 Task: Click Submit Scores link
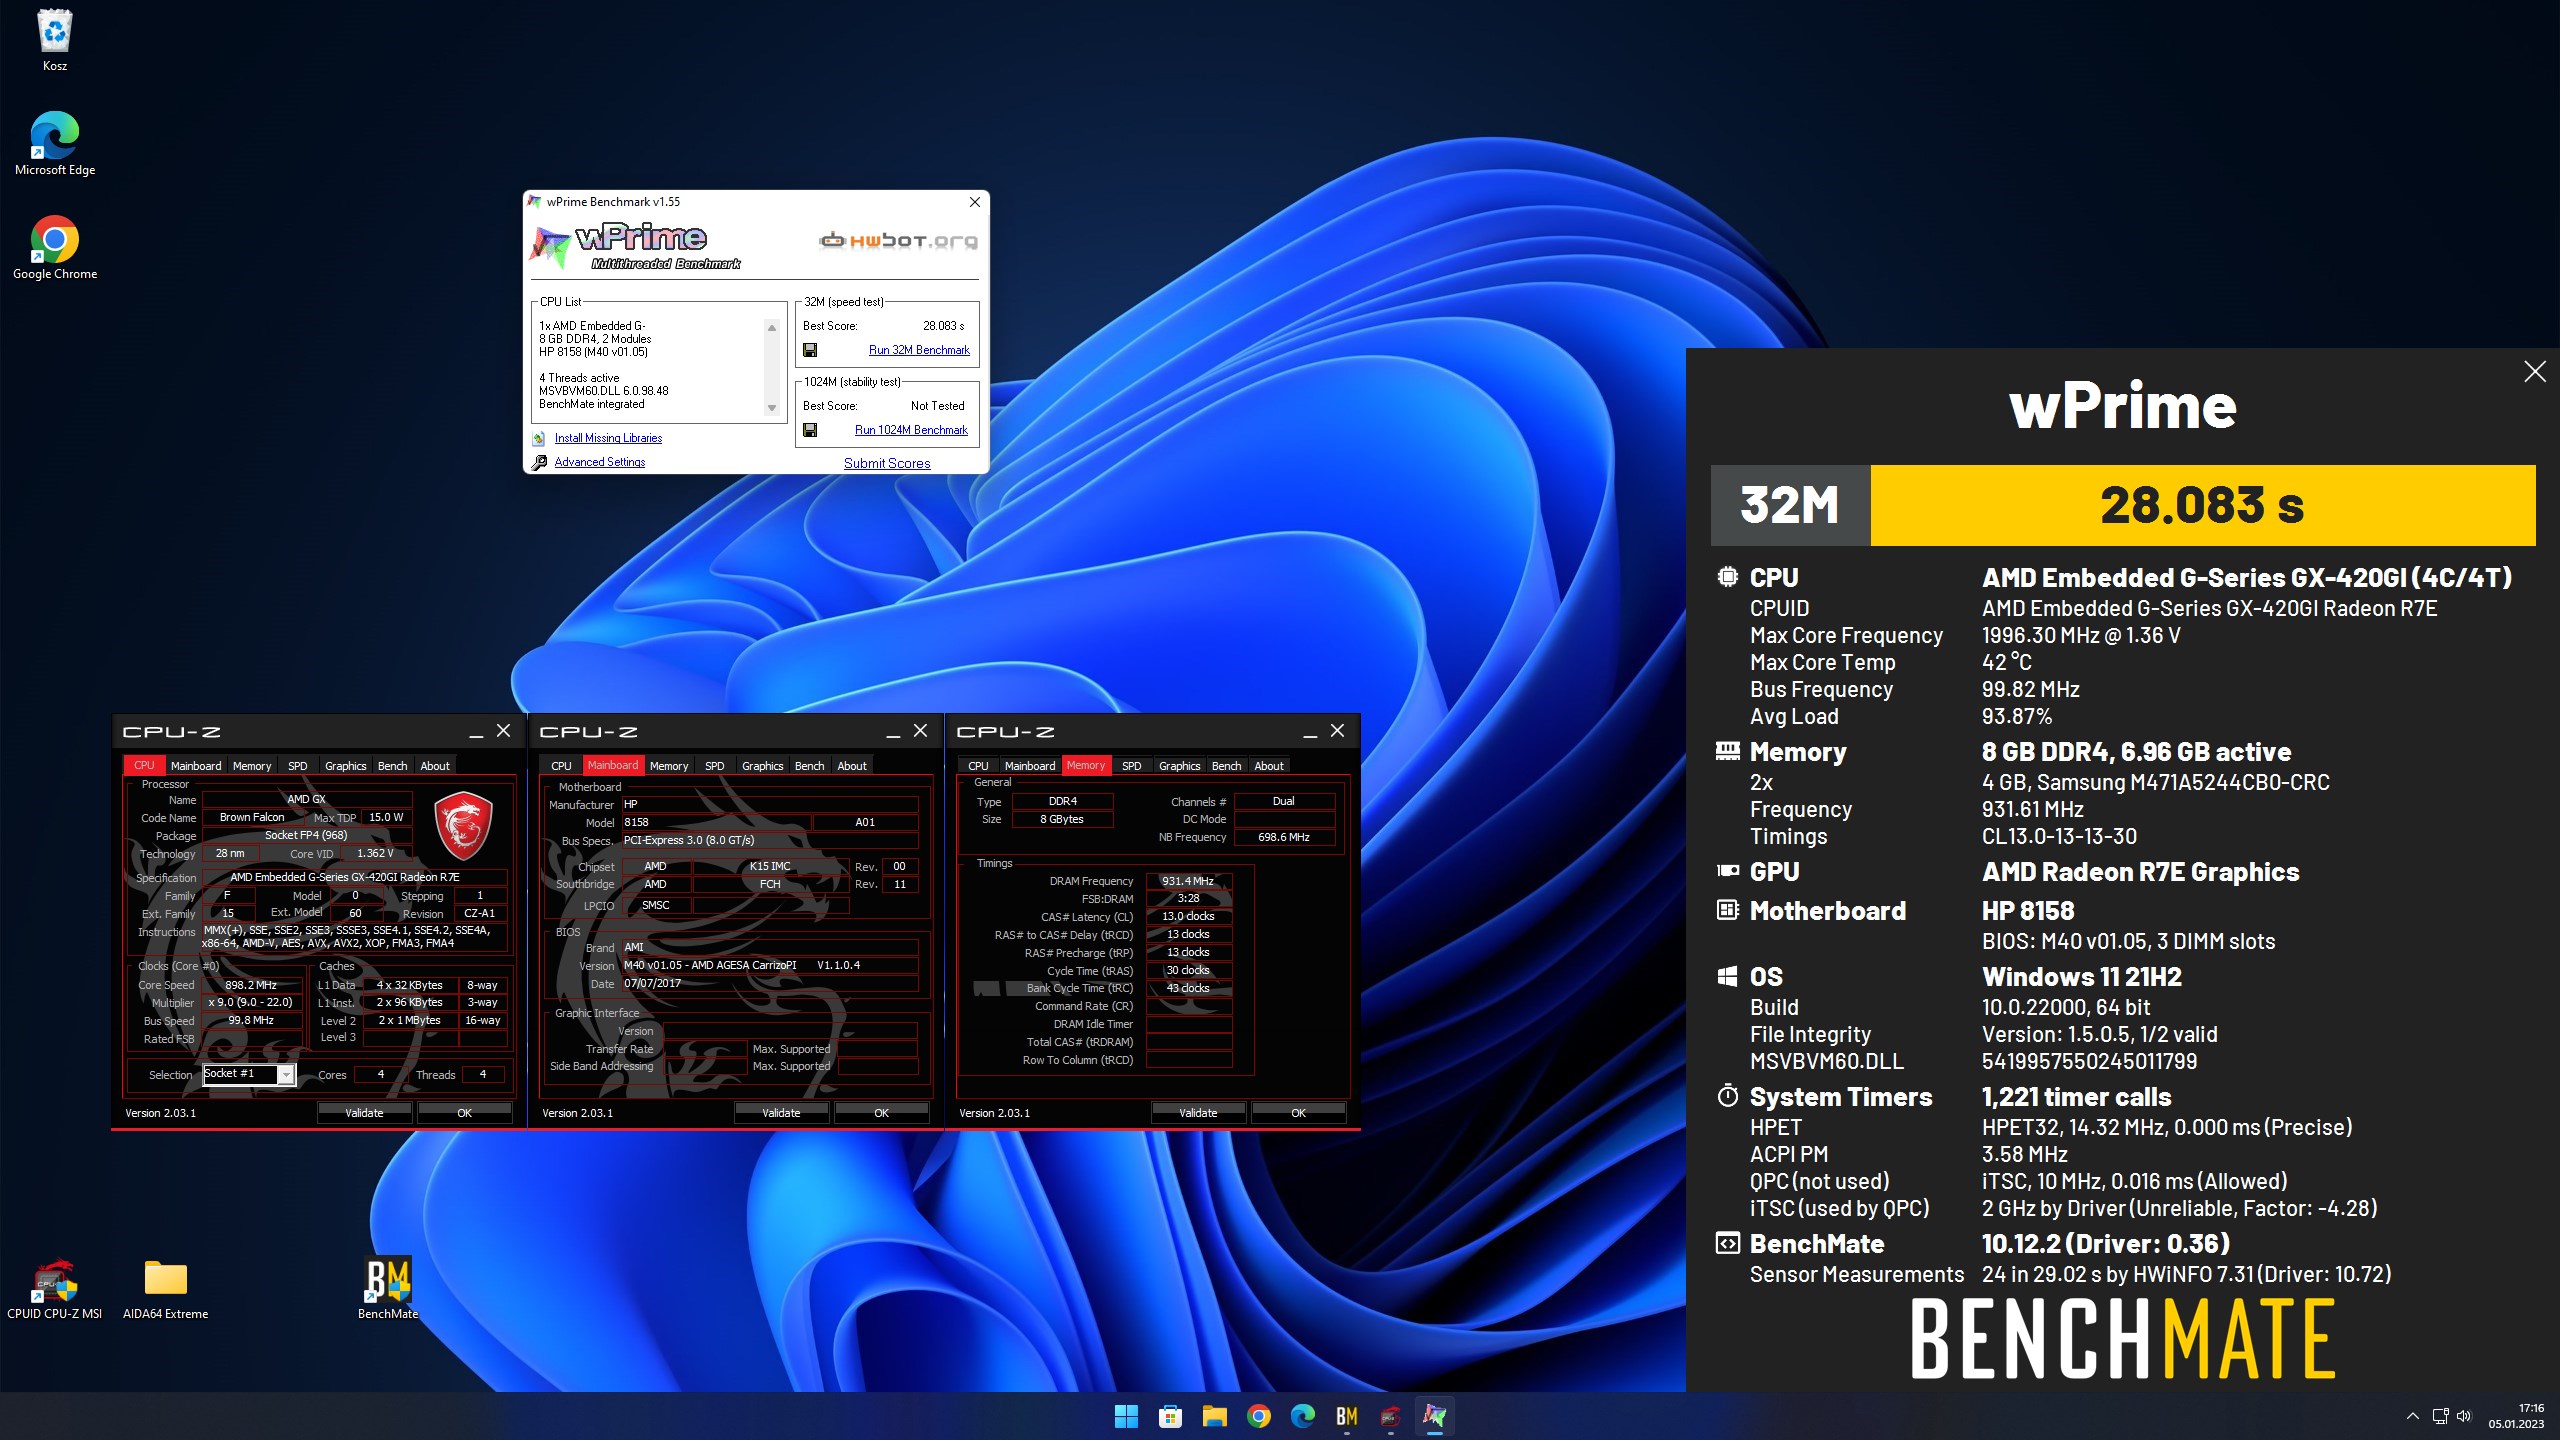[x=887, y=463]
